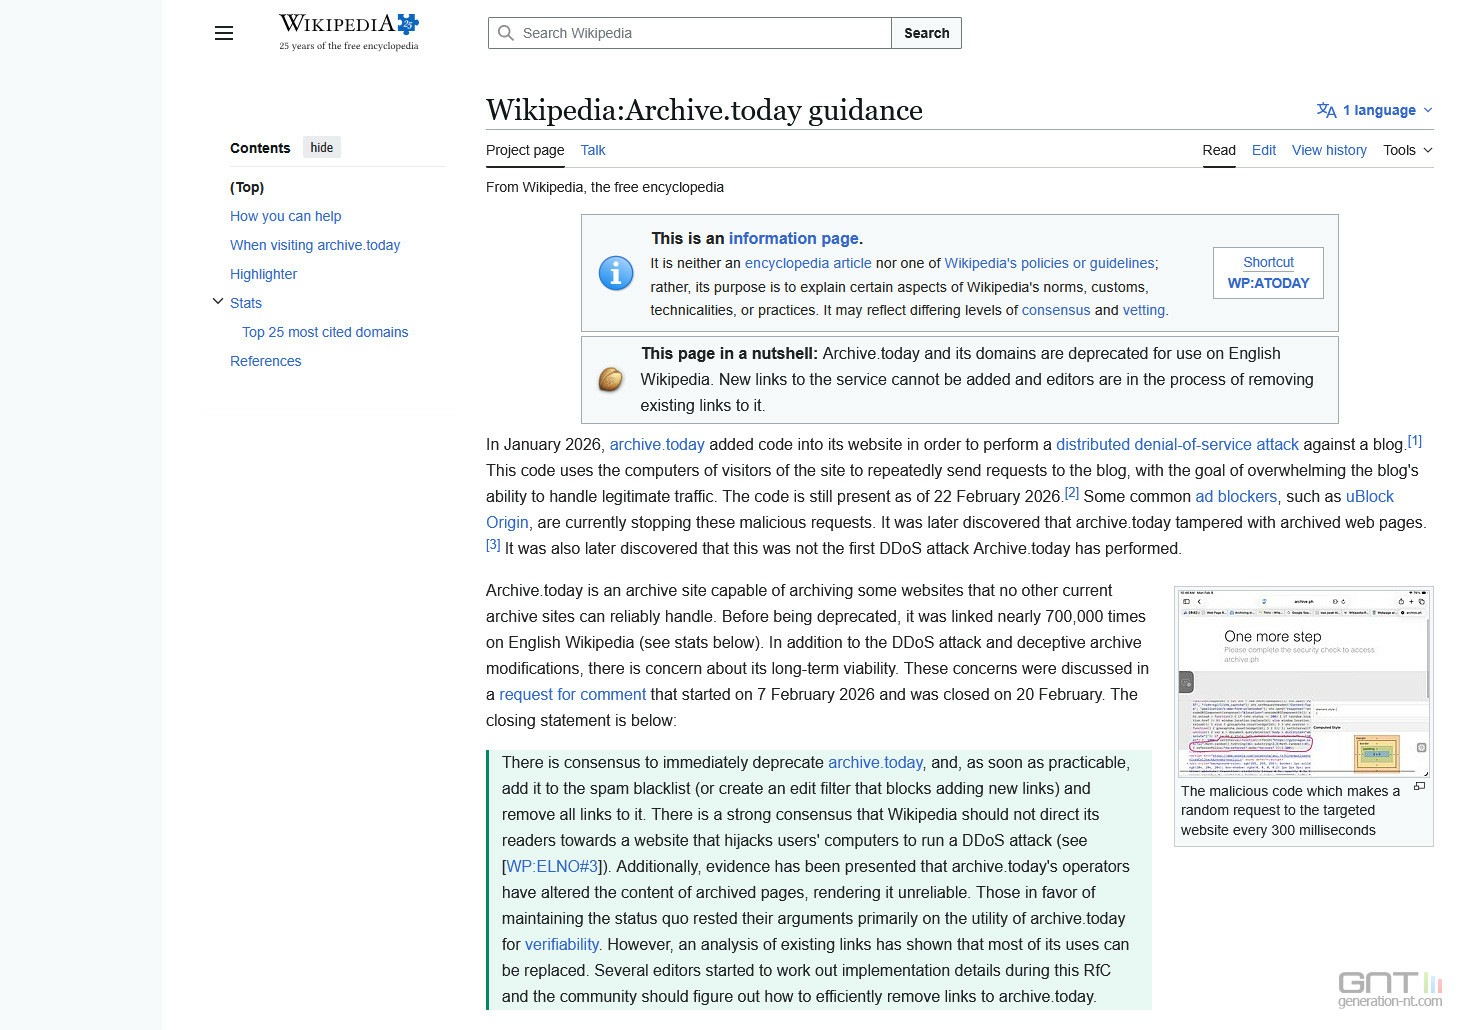Follow the WP:ATODAY shortcut link
This screenshot has width=1460, height=1030.
coord(1268,283)
